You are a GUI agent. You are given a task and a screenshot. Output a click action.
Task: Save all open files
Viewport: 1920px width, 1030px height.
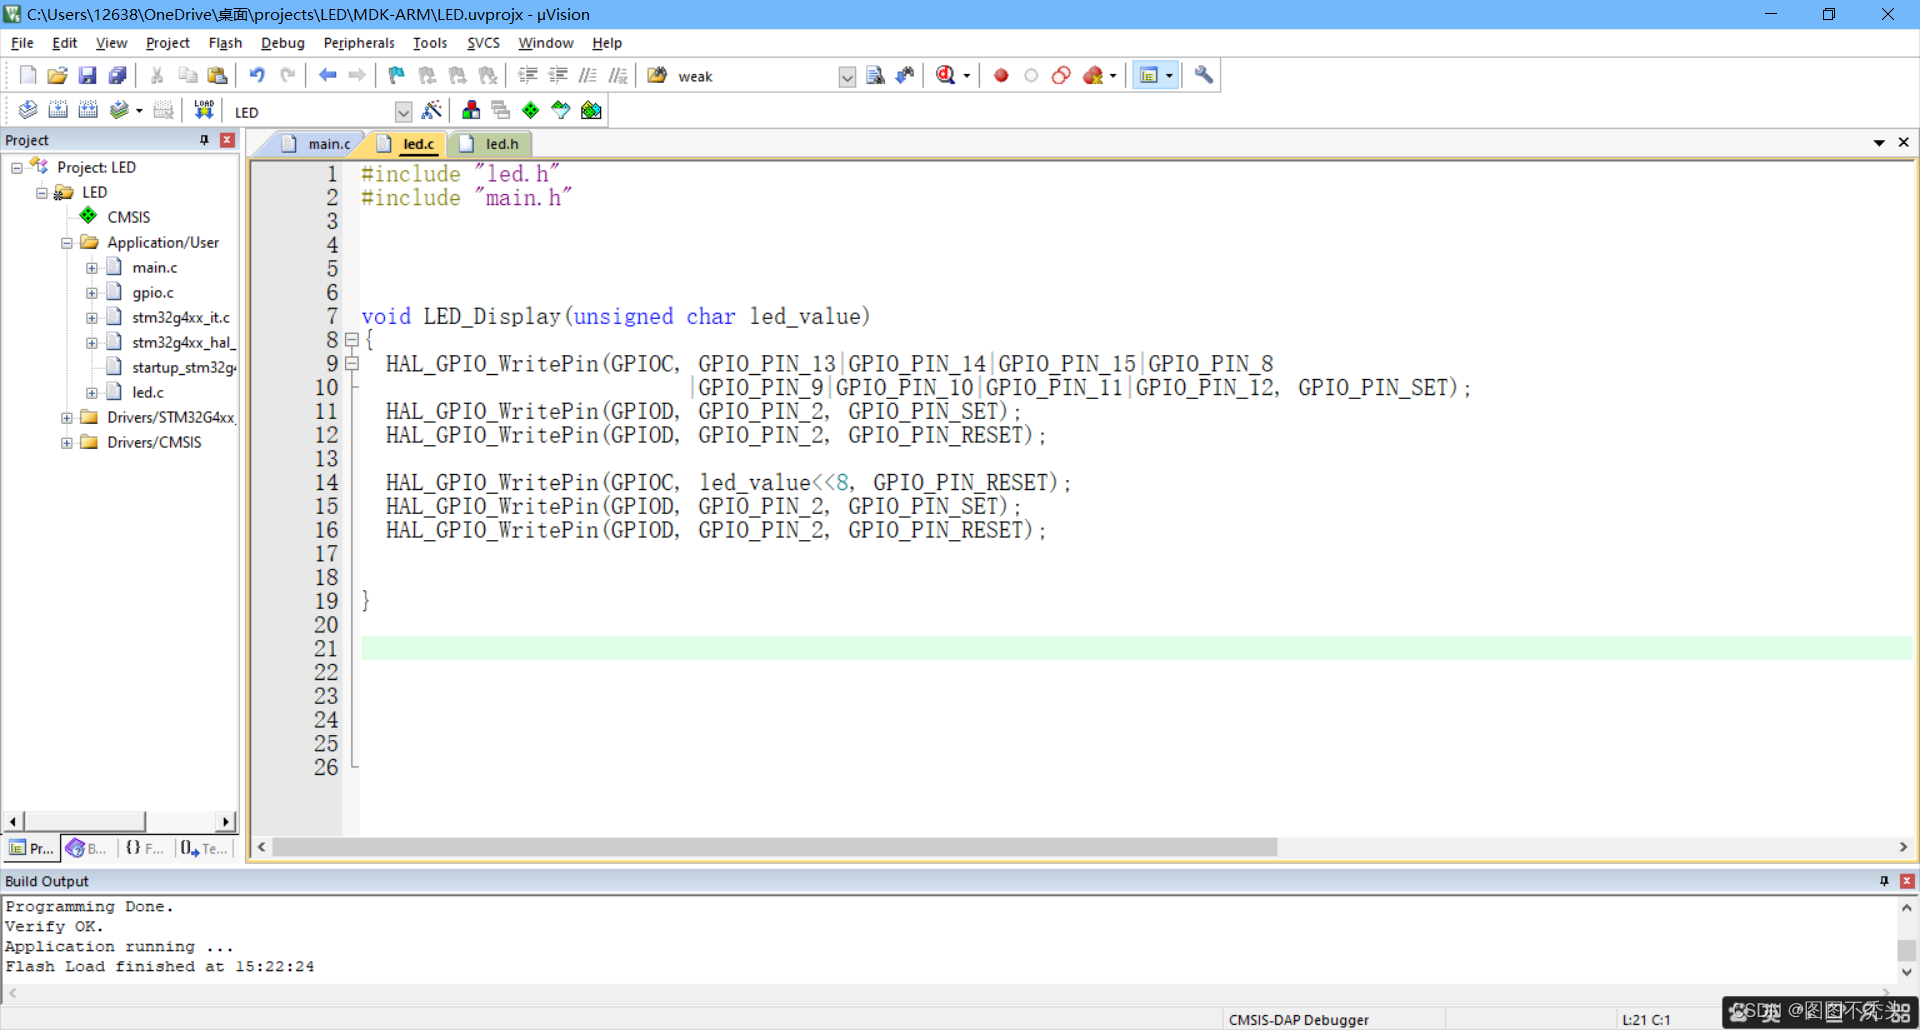pos(117,75)
